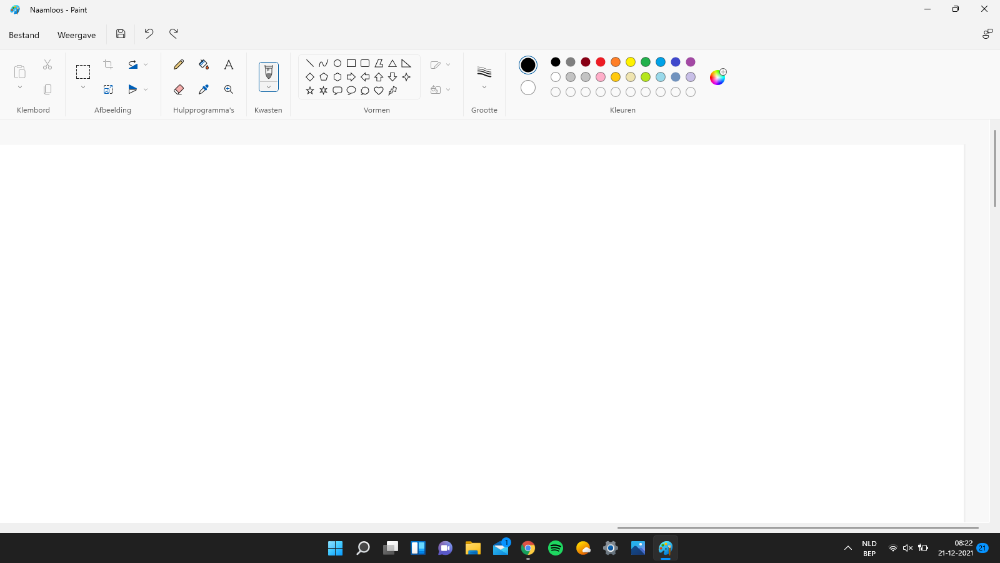The height and width of the screenshot is (563, 1000).
Task: Expand the rotate image dropdown arrow
Action: (x=146, y=65)
